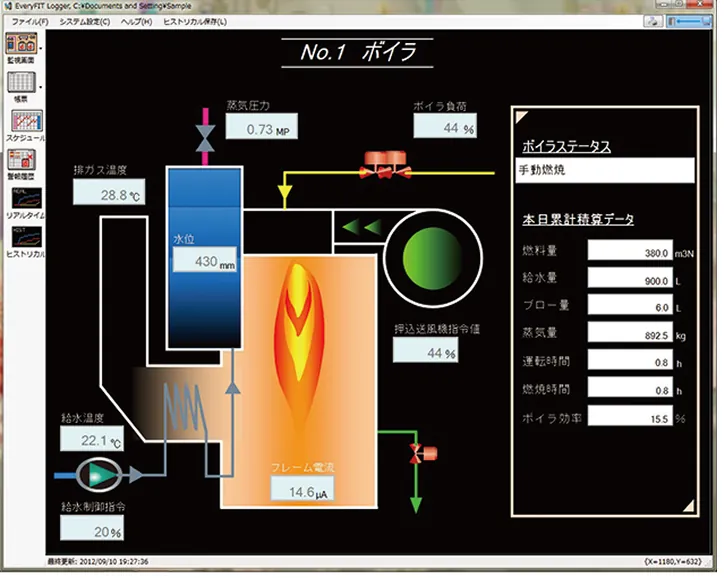Click the 手動燃焼 boiler status field
This screenshot has height=578, width=724.
[x=605, y=170]
